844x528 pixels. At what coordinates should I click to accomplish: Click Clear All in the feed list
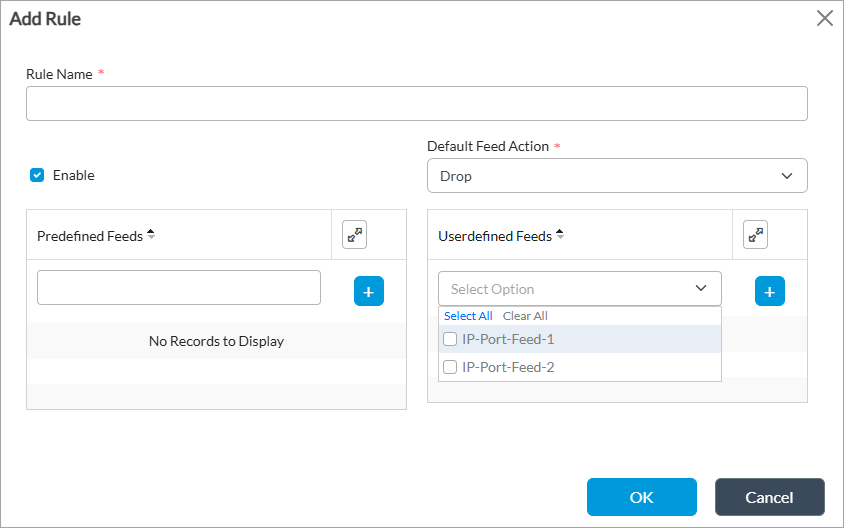[x=525, y=316]
